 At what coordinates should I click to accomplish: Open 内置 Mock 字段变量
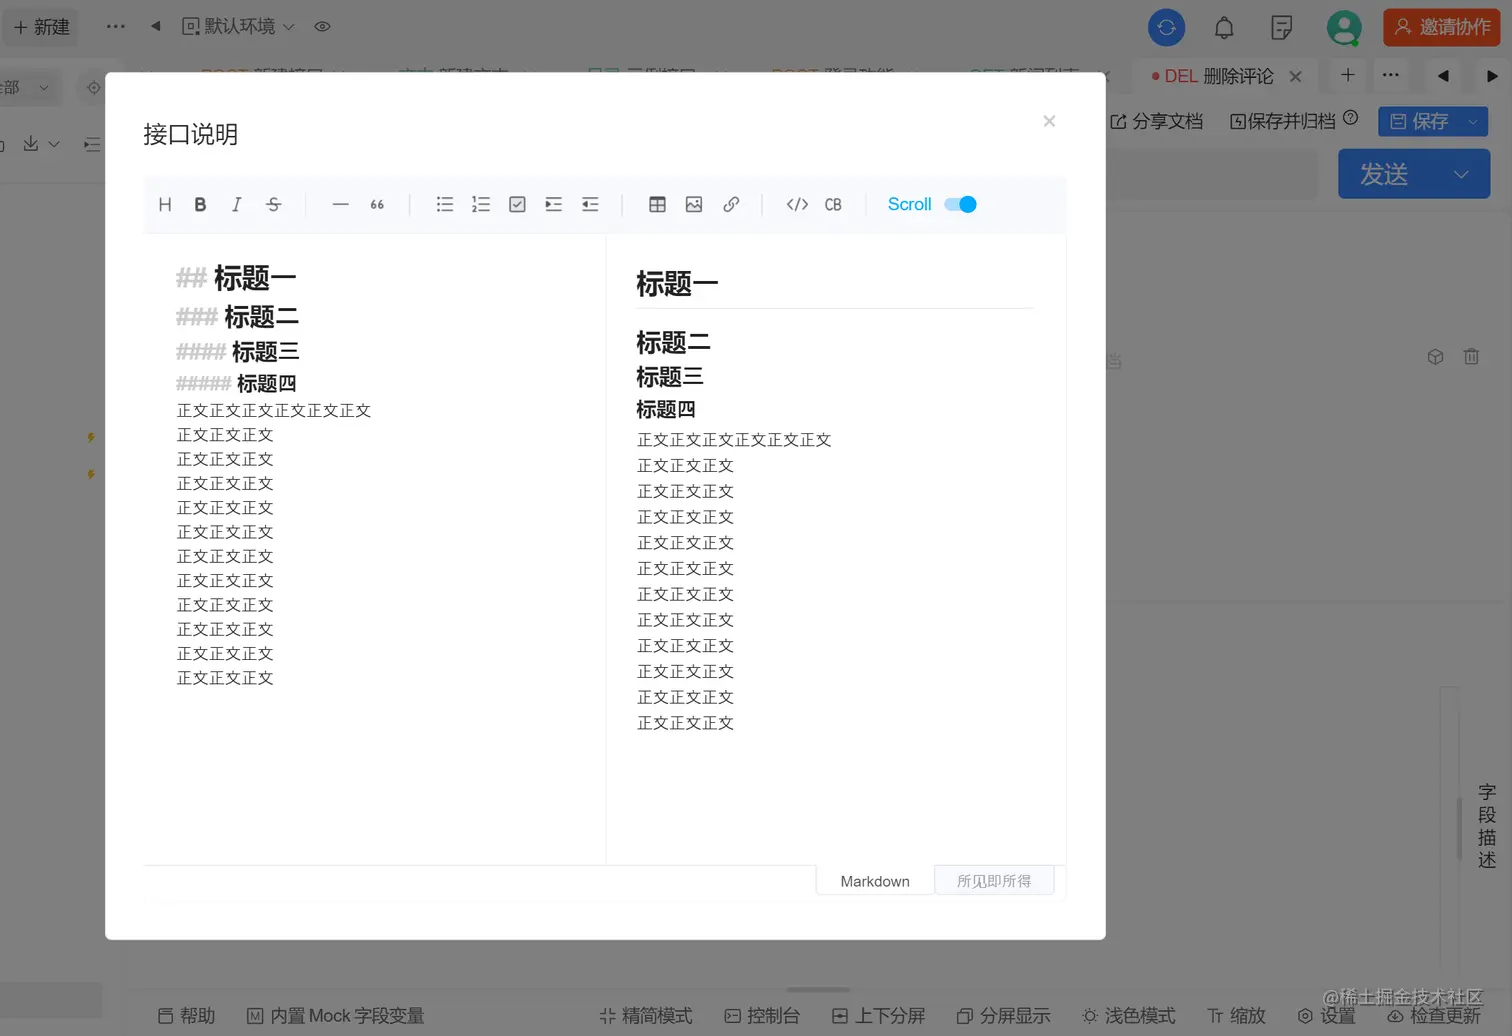(x=336, y=1015)
